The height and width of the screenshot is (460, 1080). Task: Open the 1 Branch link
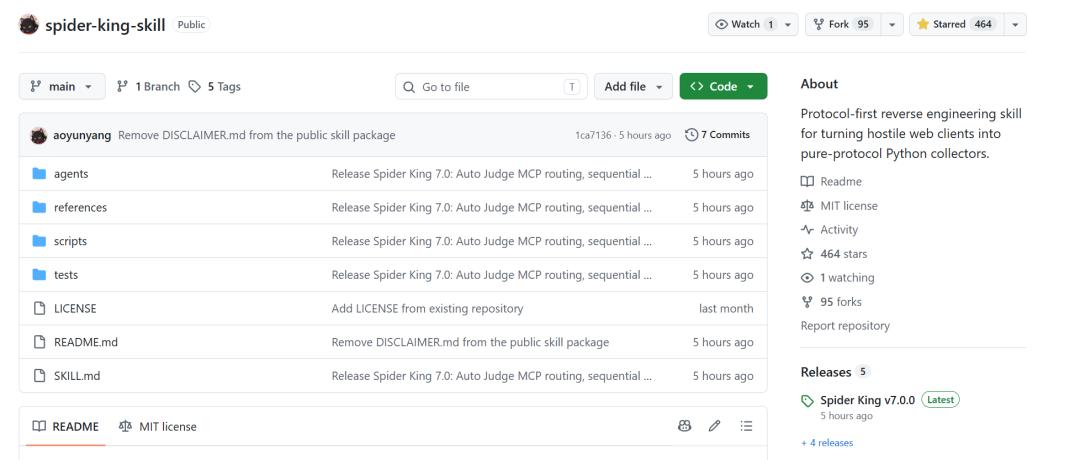pyautogui.click(x=148, y=87)
